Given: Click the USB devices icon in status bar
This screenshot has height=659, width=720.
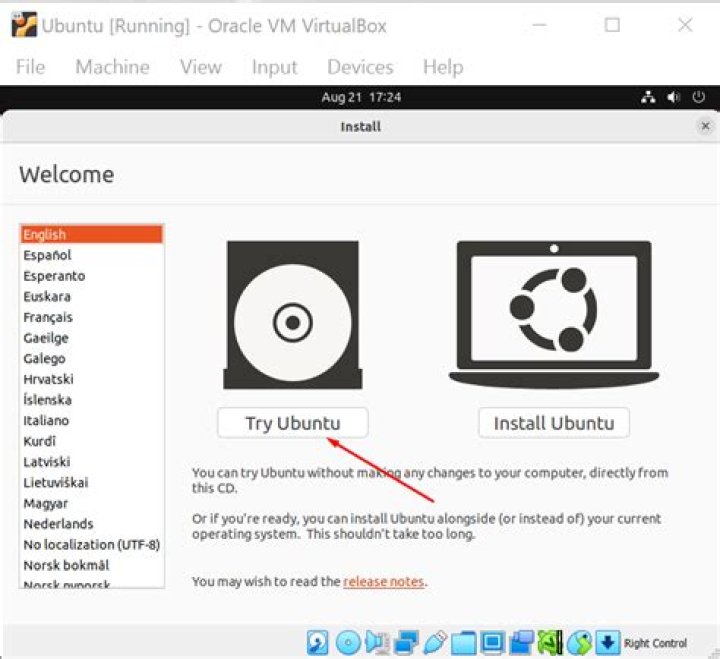Looking at the screenshot, I should coord(435,642).
